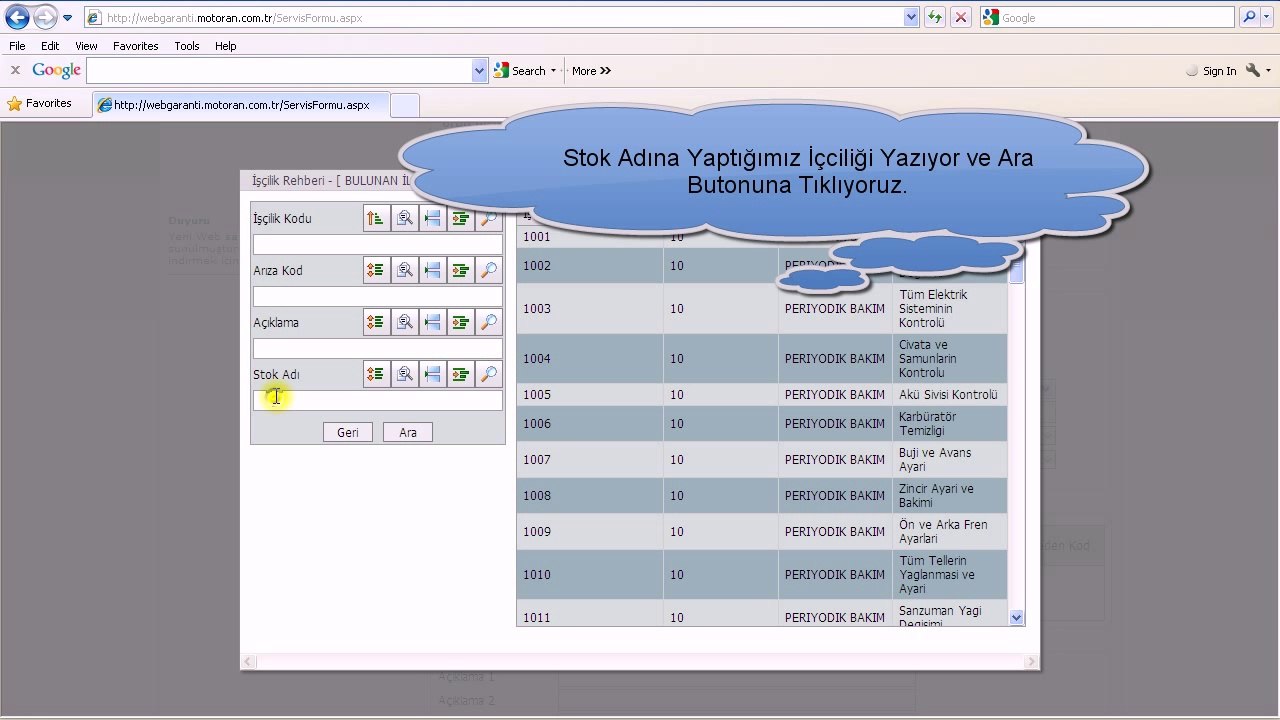Image resolution: width=1280 pixels, height=720 pixels.
Task: Click the Stok Adı text field
Action: [378, 399]
